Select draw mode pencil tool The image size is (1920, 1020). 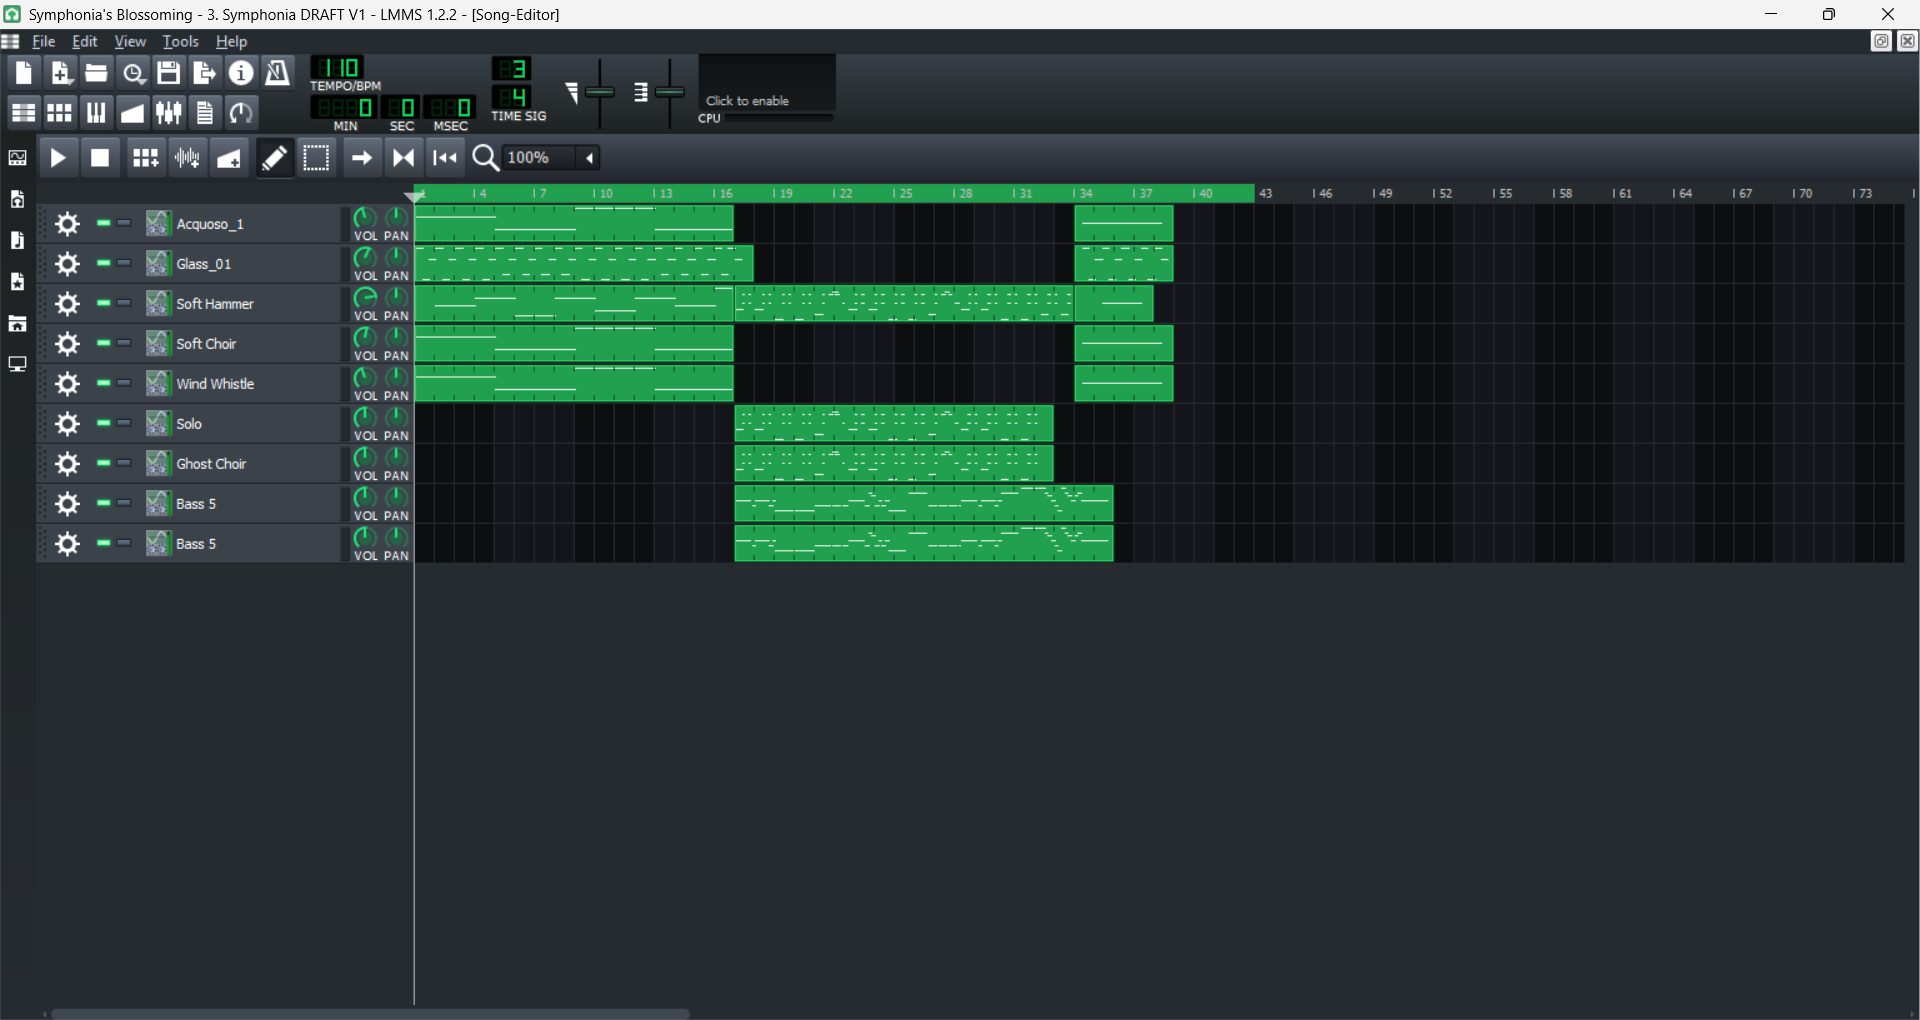click(274, 158)
